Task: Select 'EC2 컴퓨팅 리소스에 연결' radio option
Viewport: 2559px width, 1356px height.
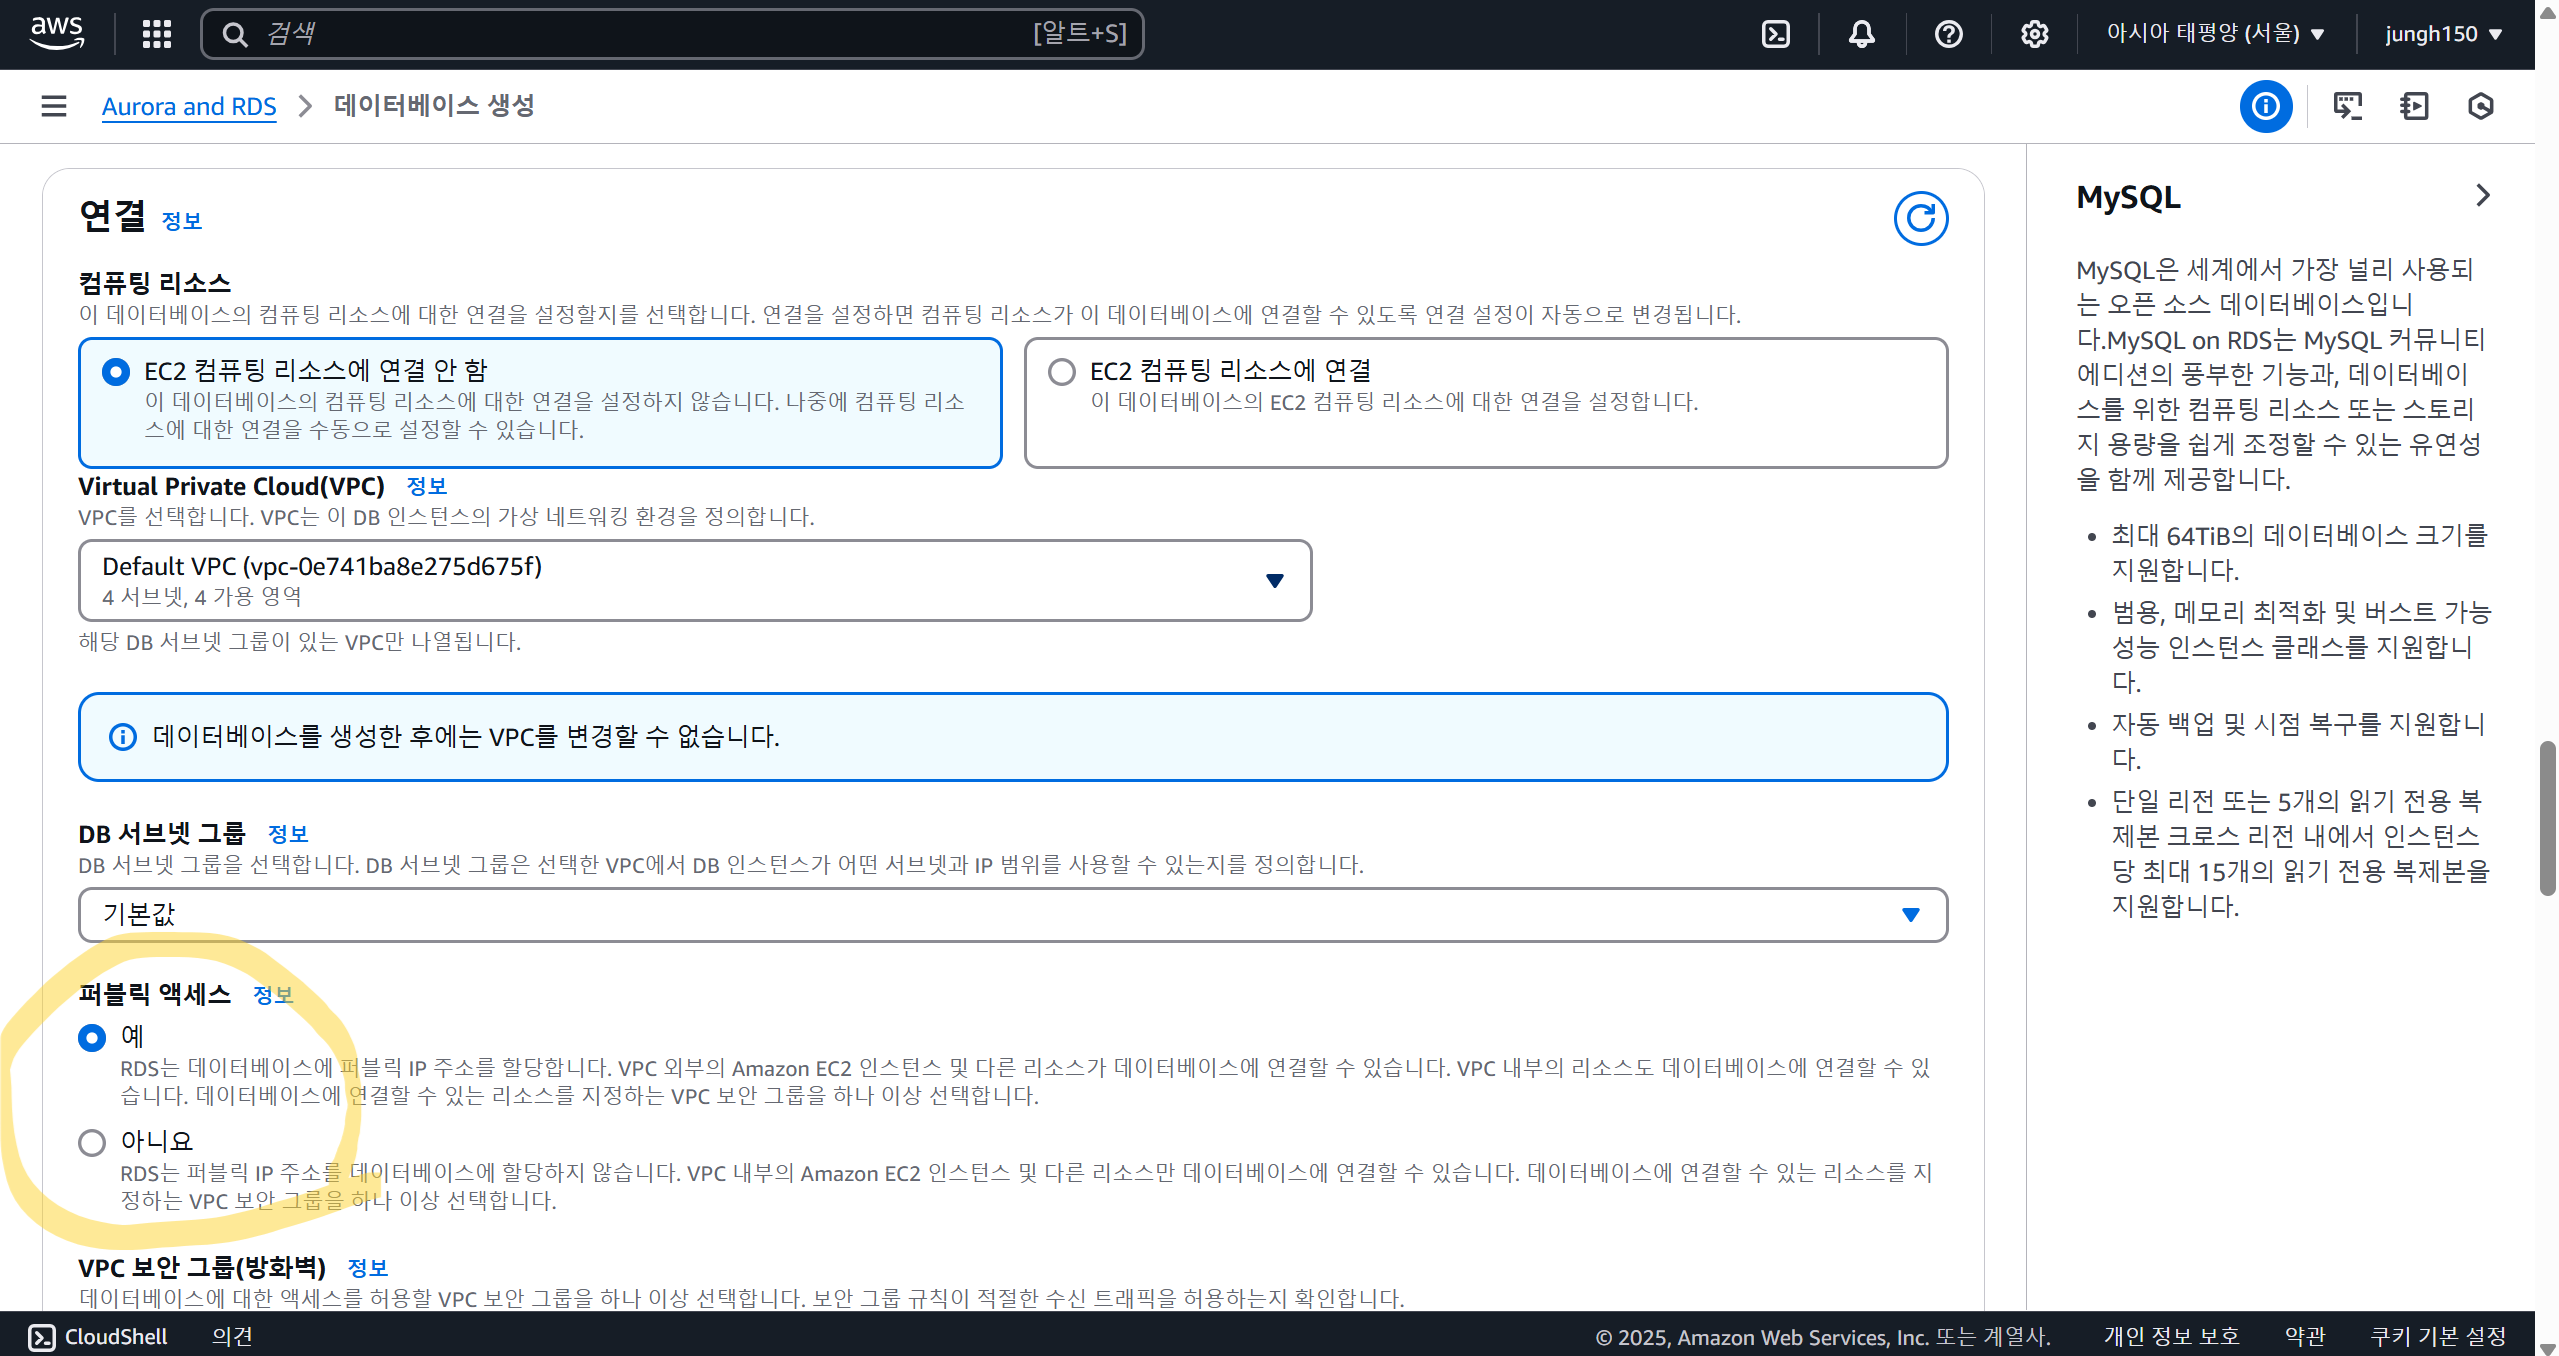Action: [1061, 372]
